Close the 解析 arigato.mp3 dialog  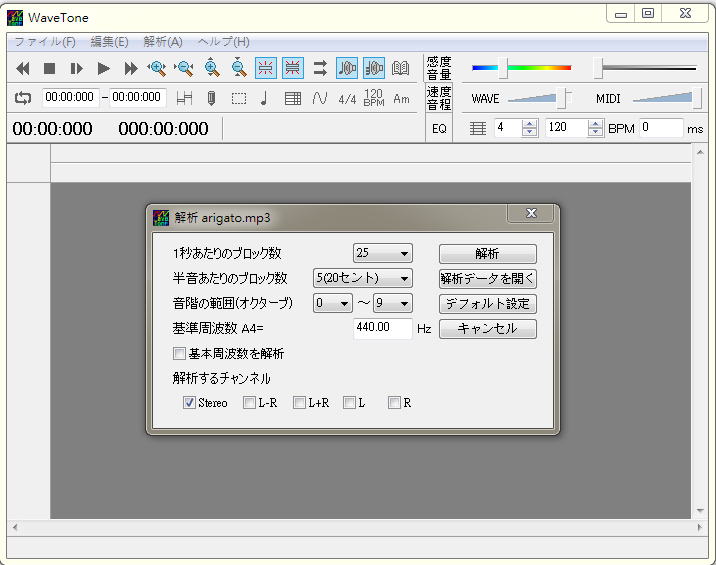point(531,213)
